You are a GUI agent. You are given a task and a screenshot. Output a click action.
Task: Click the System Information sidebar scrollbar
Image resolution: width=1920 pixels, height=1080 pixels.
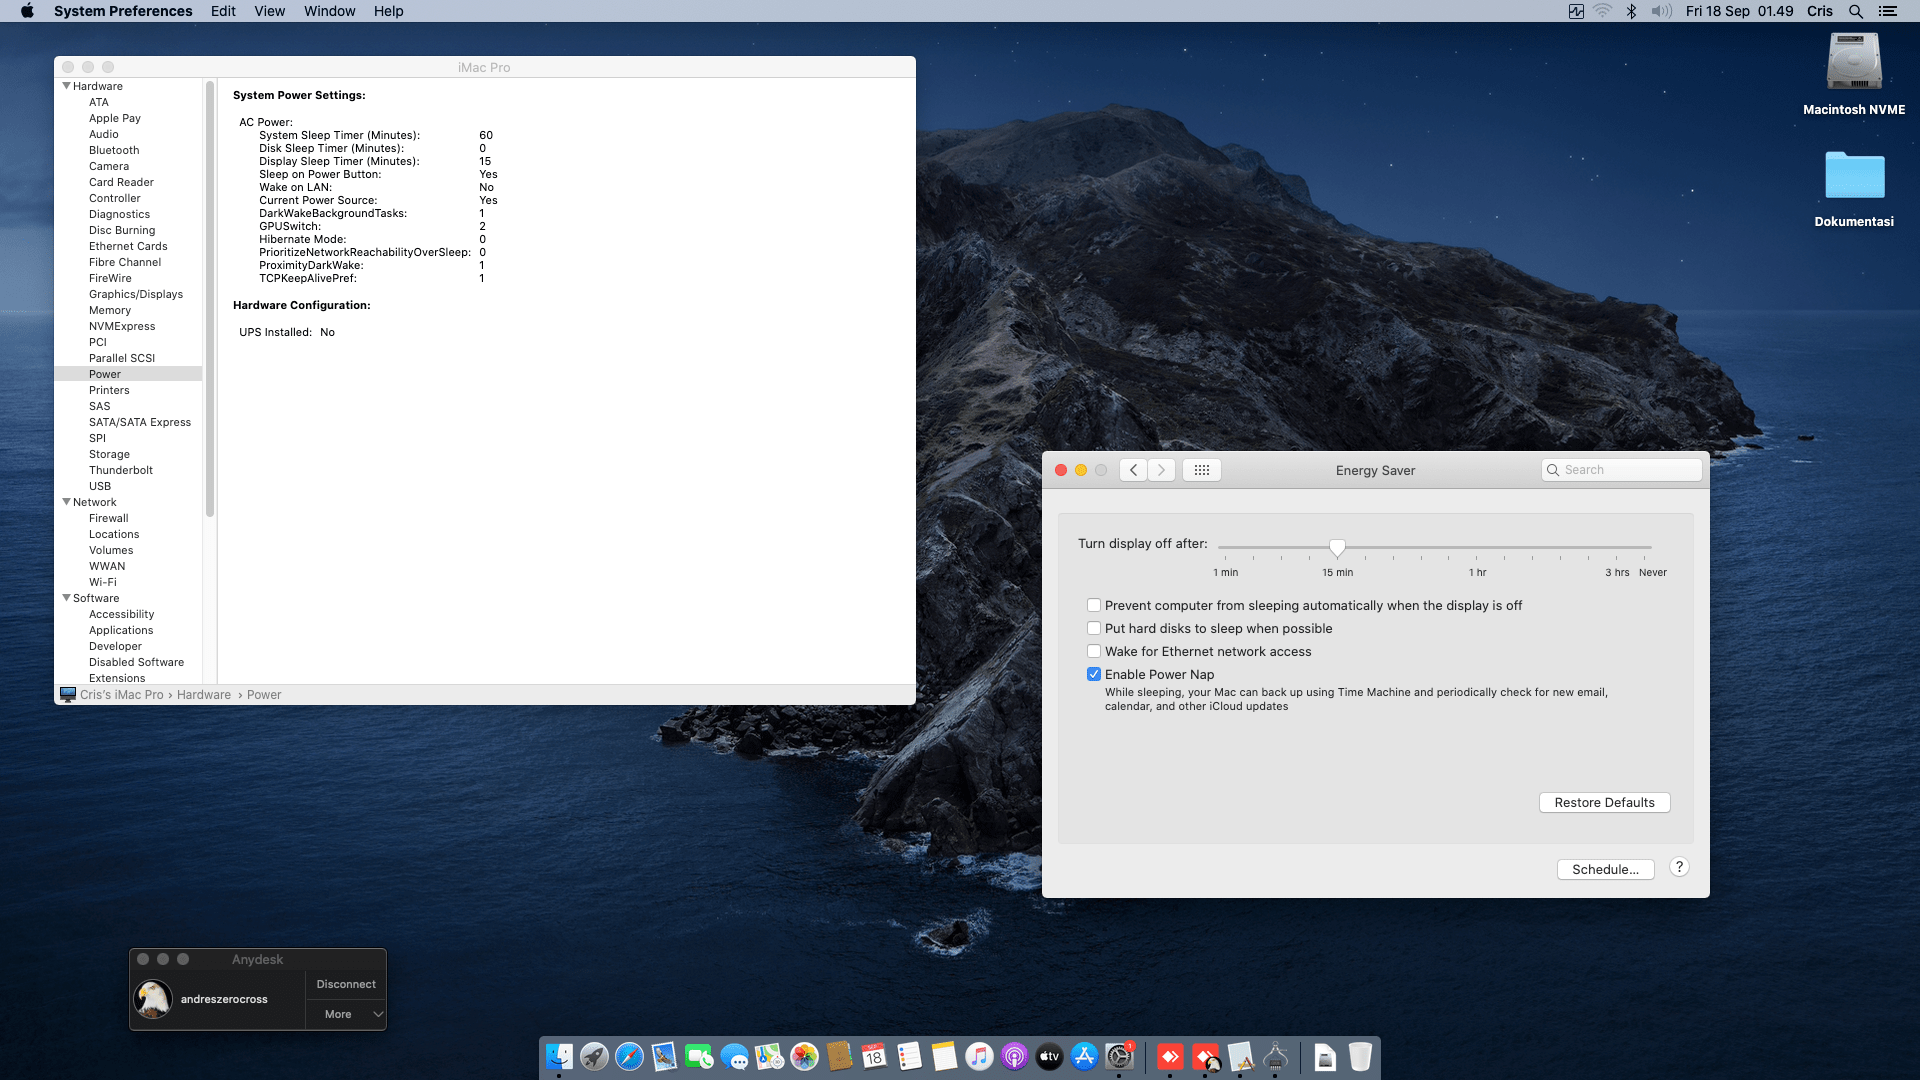tap(210, 300)
